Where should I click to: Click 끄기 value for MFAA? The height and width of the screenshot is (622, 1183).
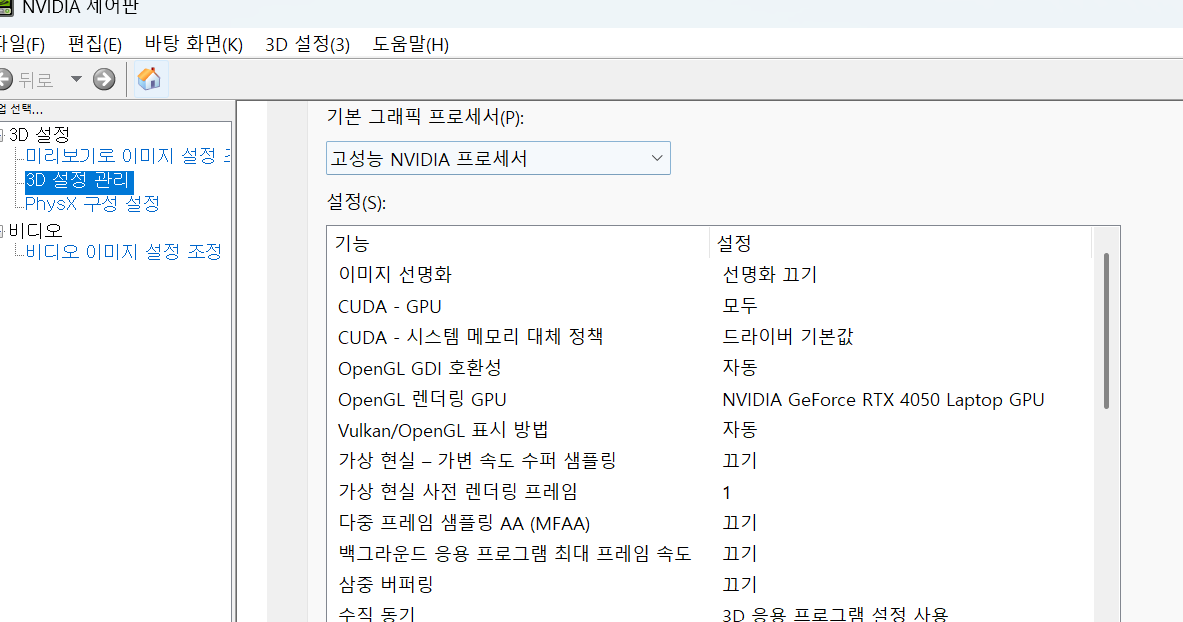tap(740, 523)
